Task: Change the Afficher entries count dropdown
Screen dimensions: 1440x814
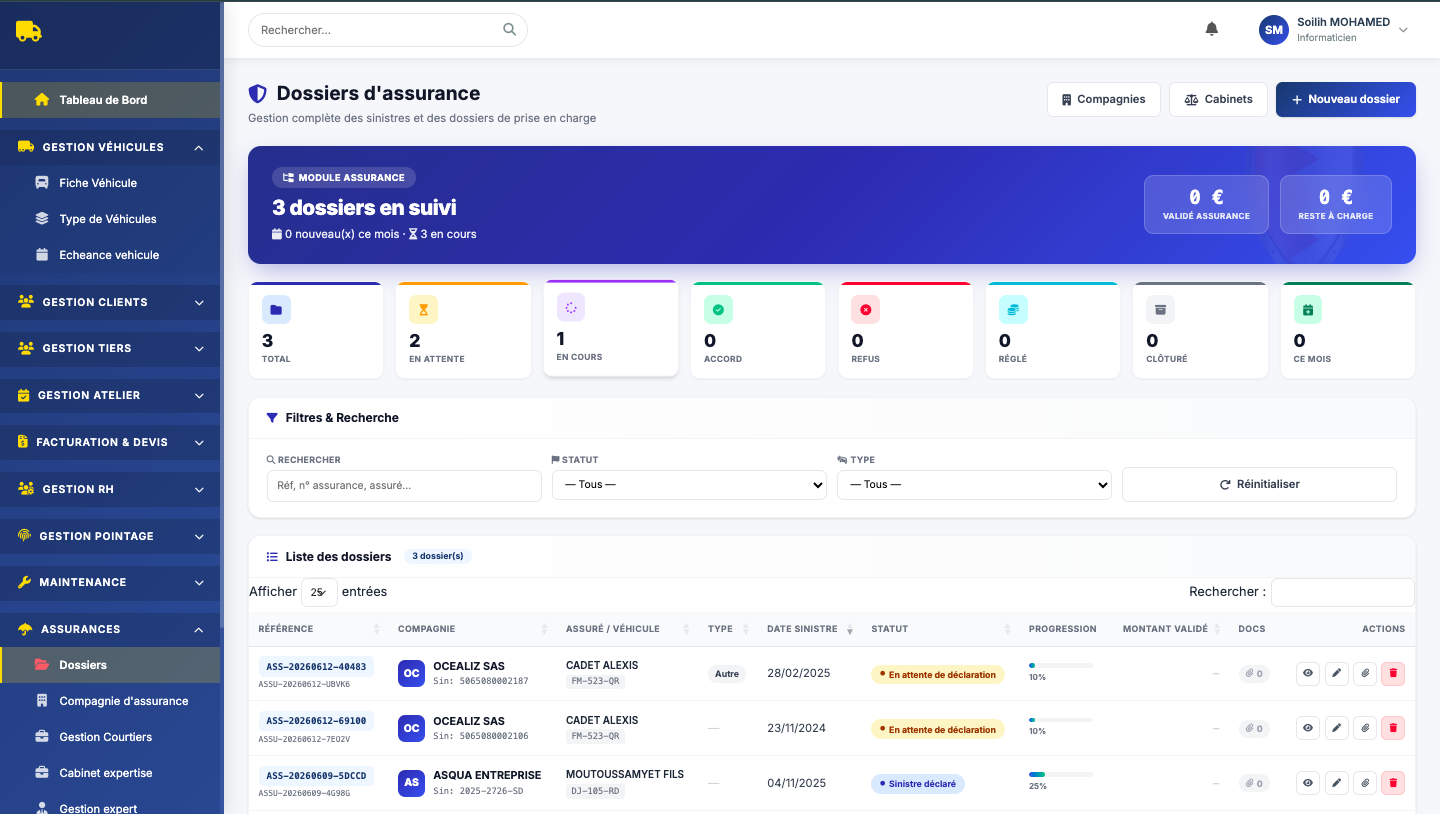Action: point(319,592)
